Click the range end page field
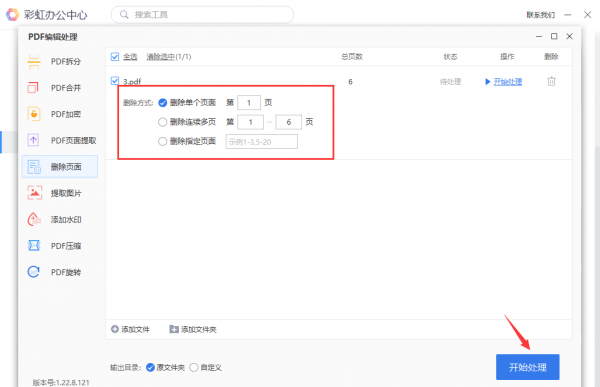This screenshot has height=387, width=600. click(x=289, y=122)
